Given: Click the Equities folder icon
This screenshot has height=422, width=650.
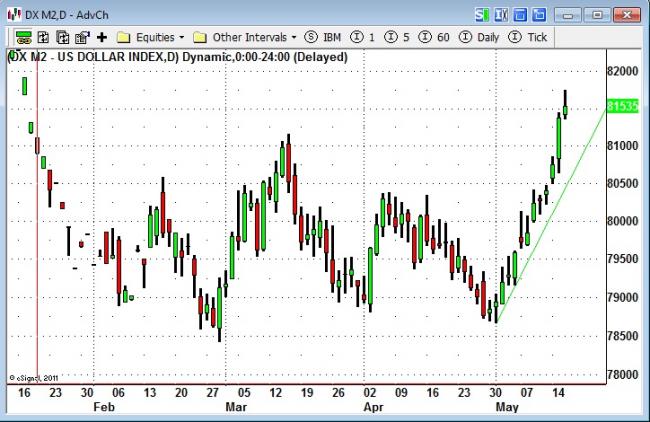Looking at the screenshot, I should point(124,38).
